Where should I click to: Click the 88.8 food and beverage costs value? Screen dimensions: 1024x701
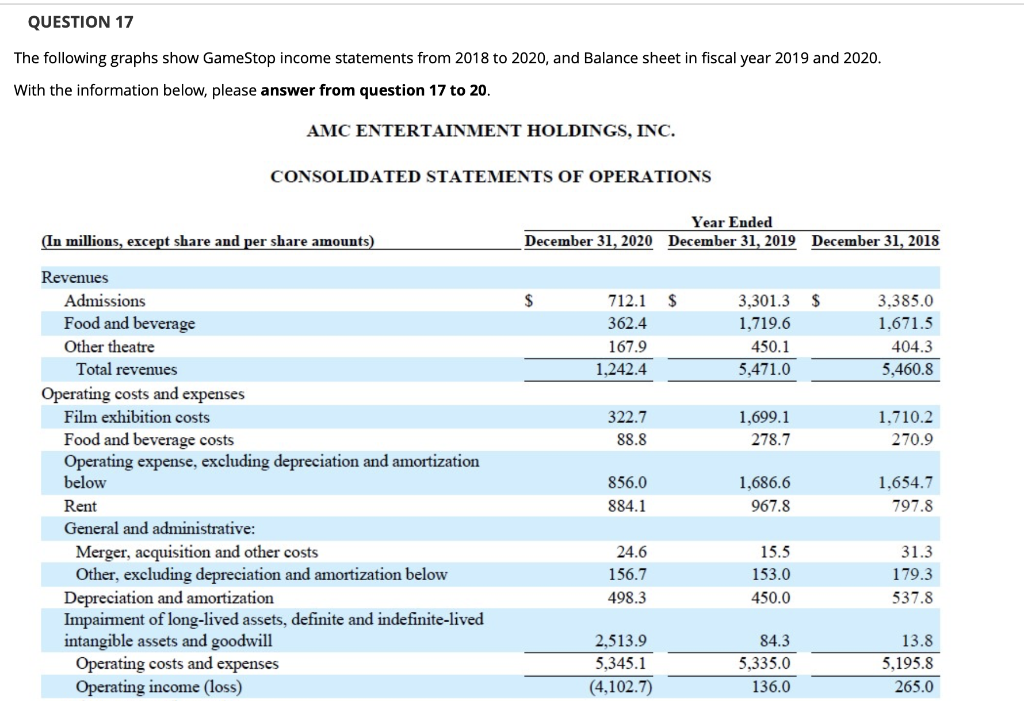tap(632, 439)
